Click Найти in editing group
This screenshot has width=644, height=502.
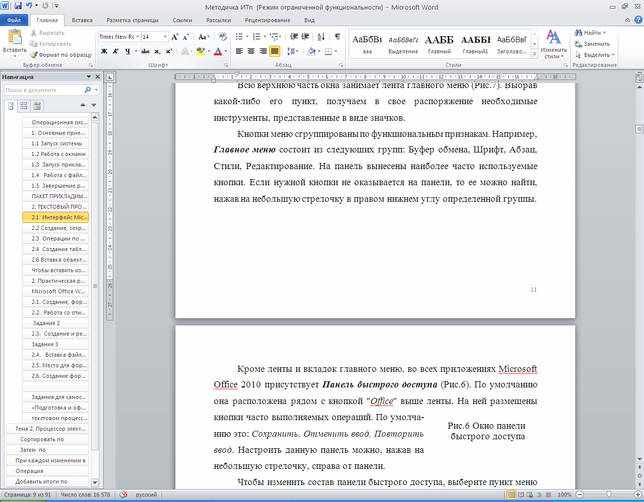pyautogui.click(x=591, y=32)
